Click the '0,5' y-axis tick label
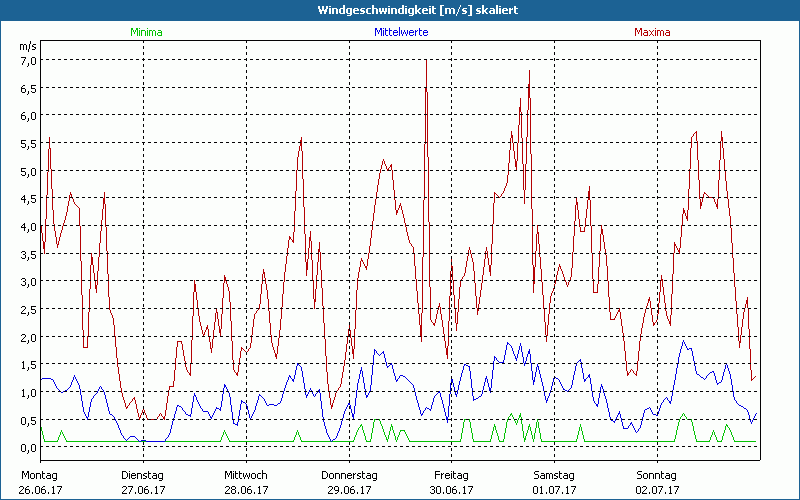Screen dimensions: 800x500 (x=28, y=420)
